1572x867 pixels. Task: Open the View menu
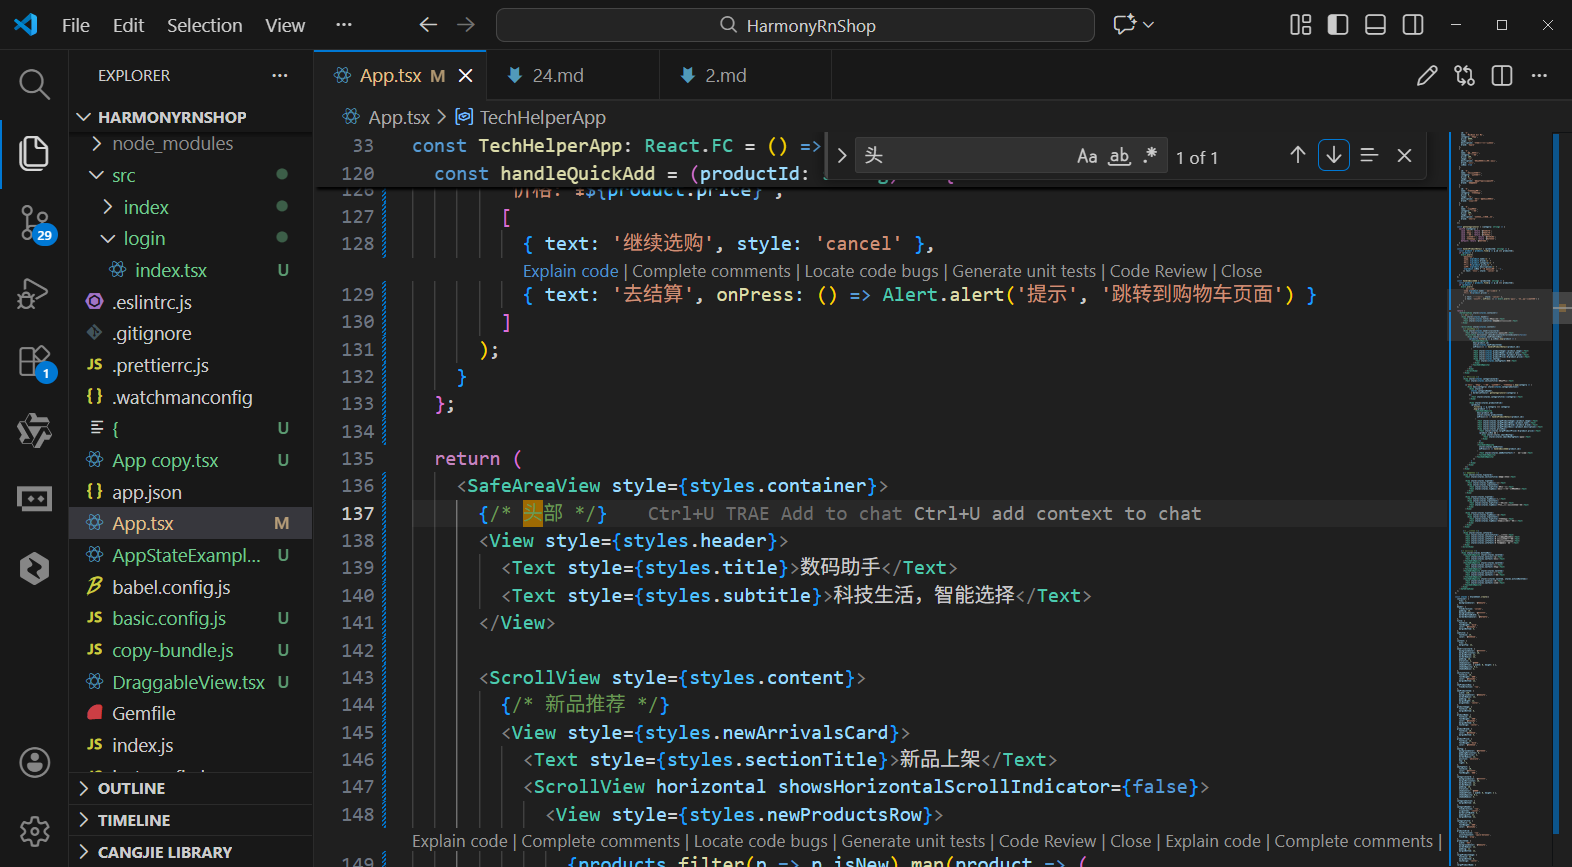285,25
